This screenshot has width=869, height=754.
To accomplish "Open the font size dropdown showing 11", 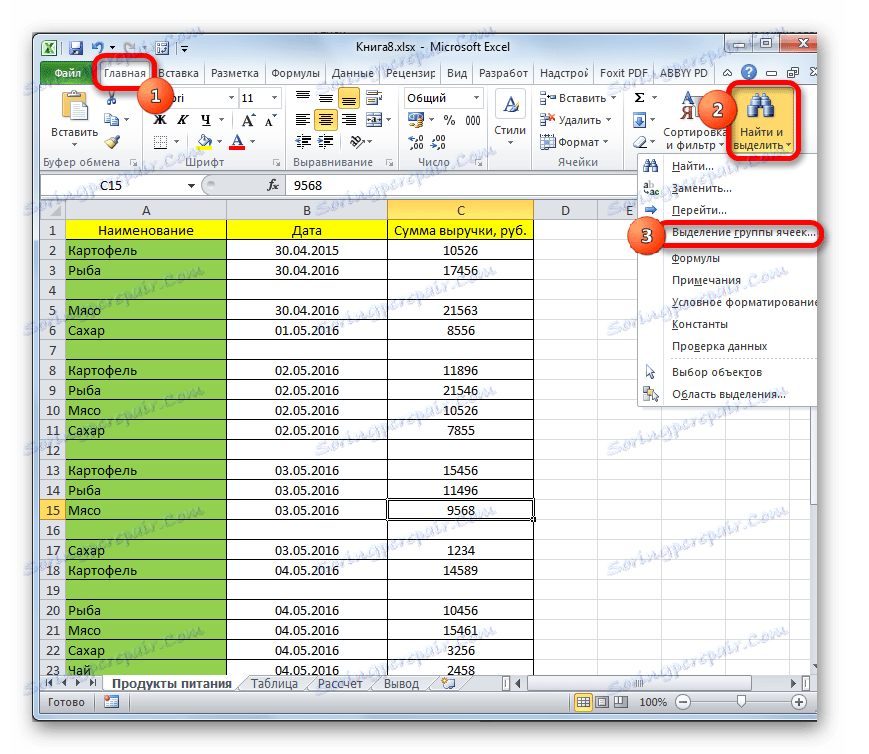I will point(274,98).
